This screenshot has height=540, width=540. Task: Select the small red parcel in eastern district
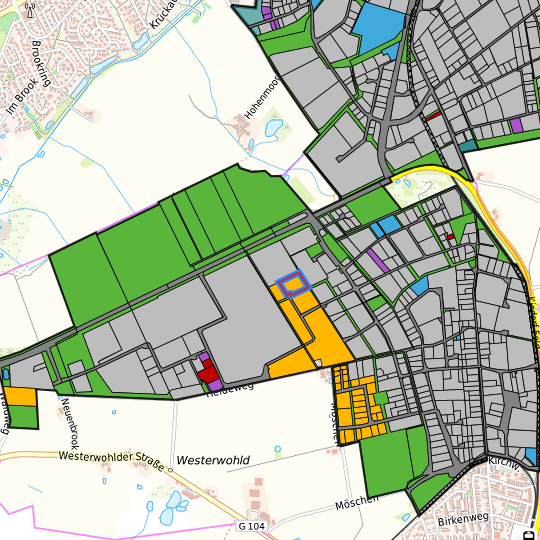coord(450,237)
